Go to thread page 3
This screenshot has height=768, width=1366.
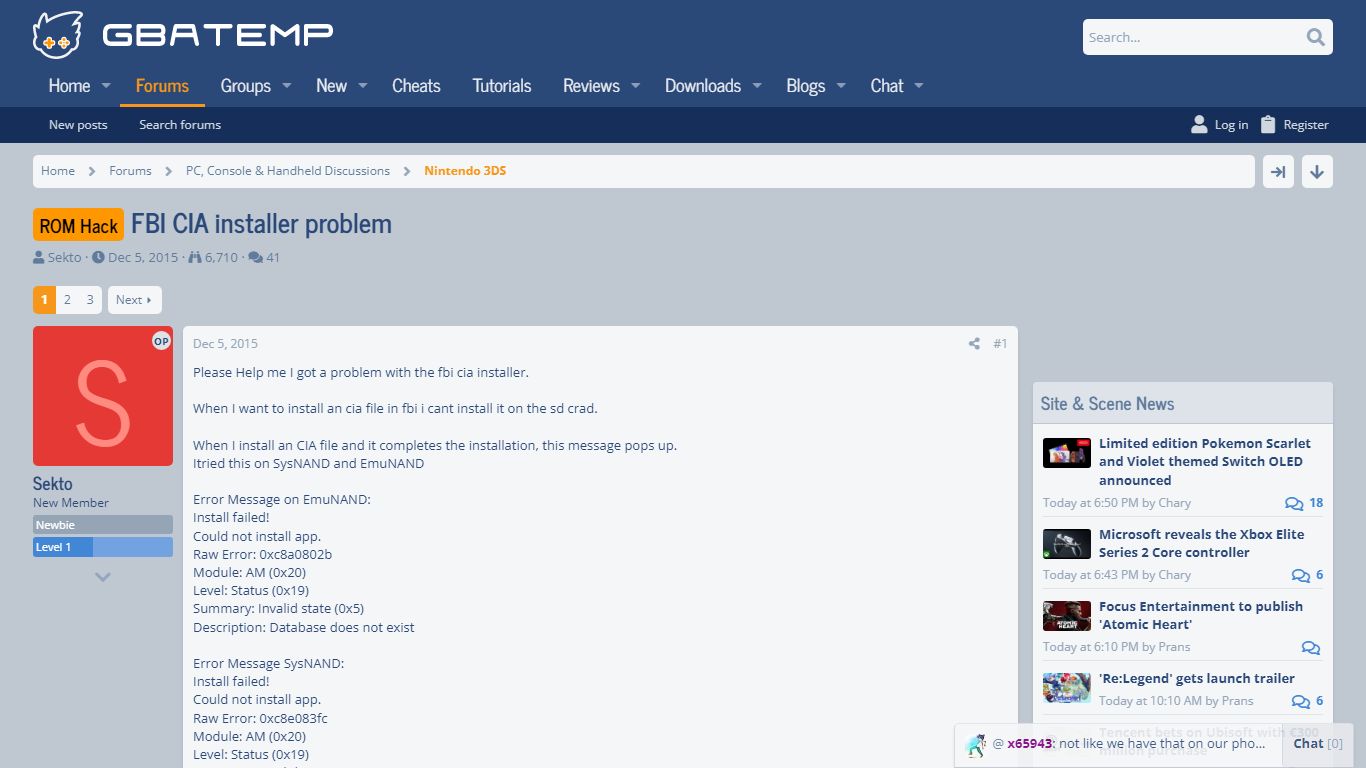pos(90,300)
